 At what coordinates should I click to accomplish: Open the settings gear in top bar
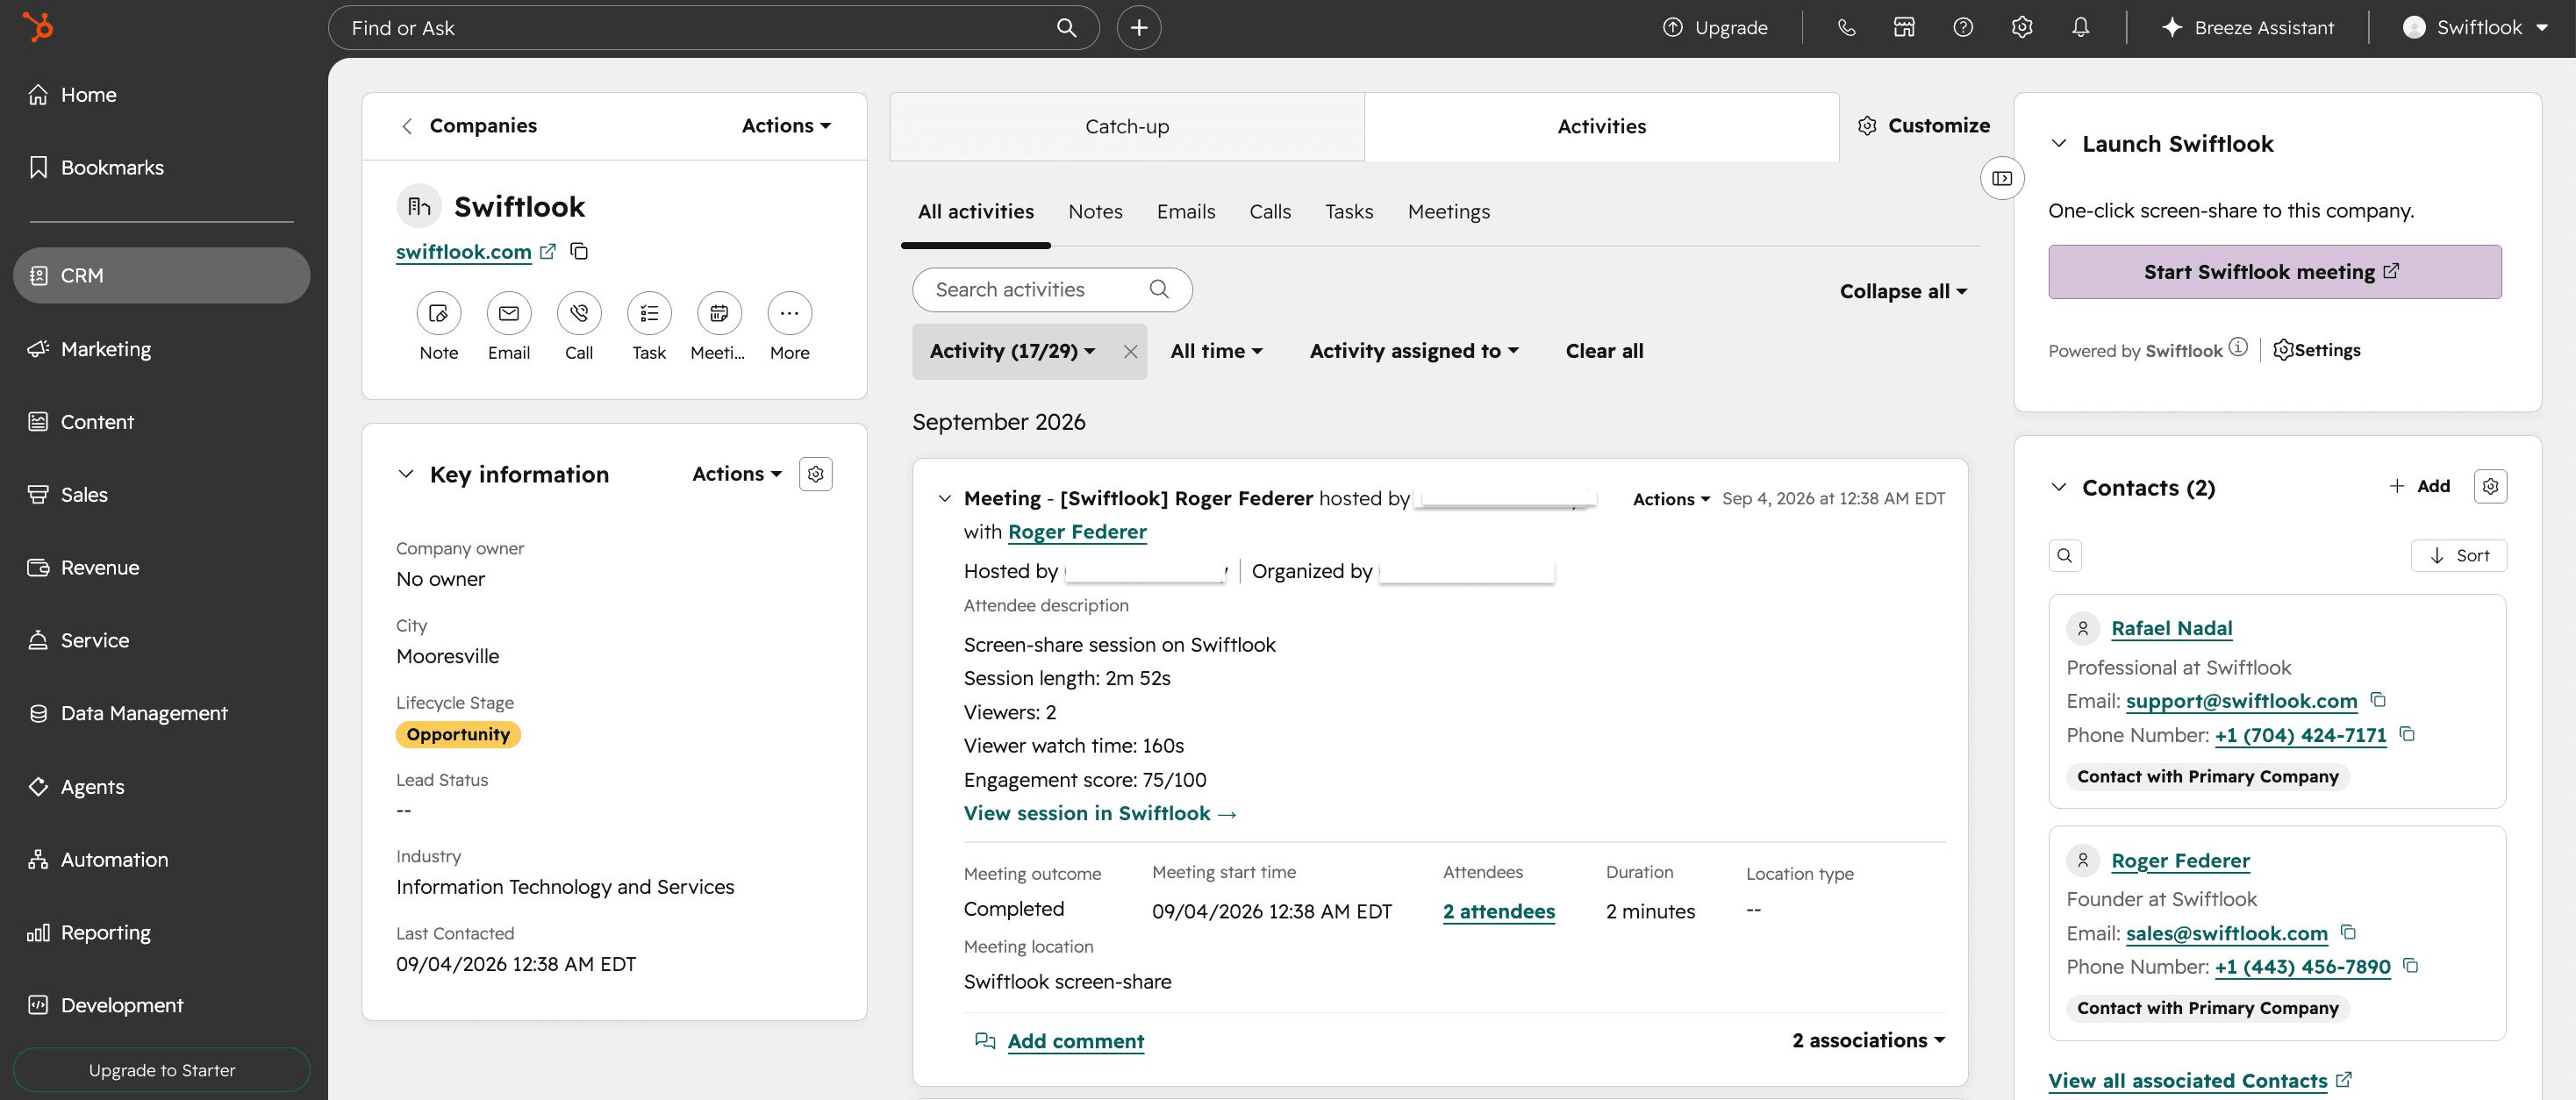(x=2022, y=28)
